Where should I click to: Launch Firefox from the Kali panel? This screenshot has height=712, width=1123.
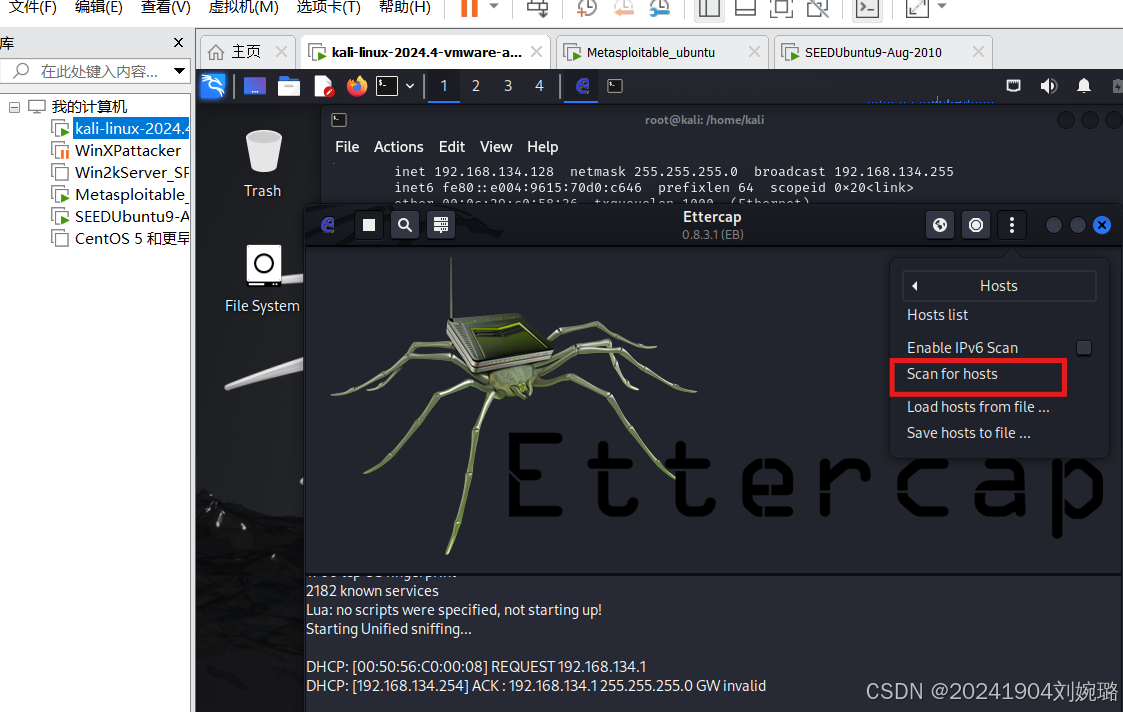[x=357, y=86]
